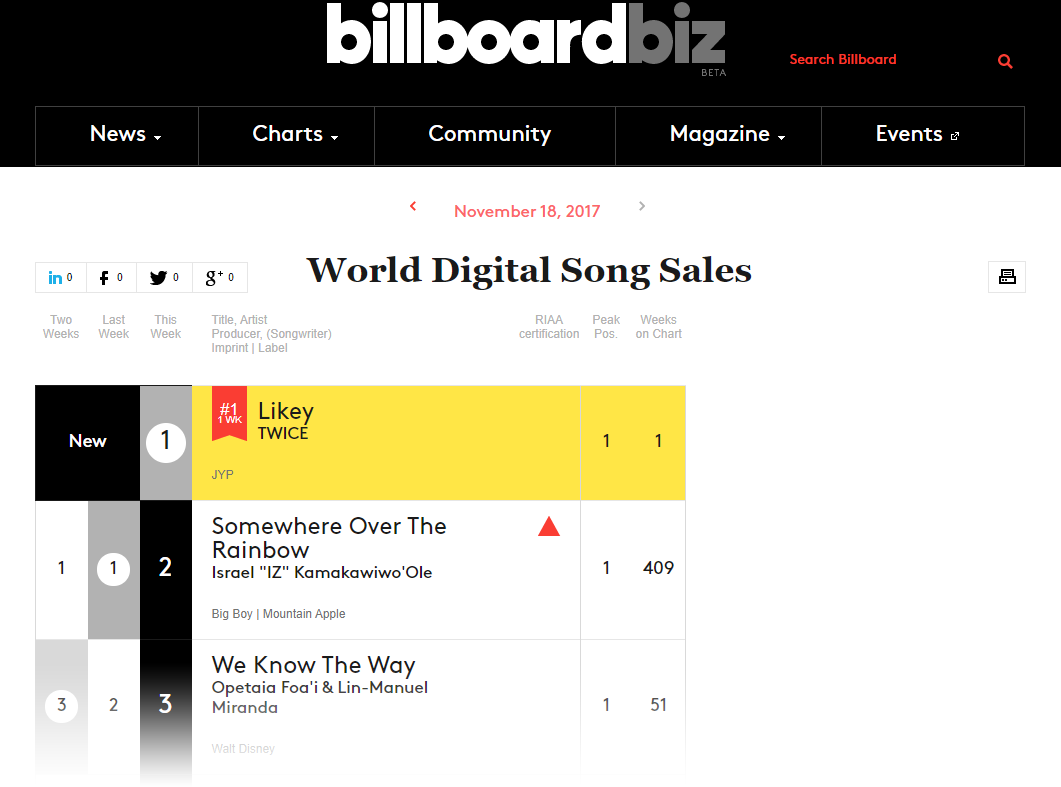This screenshot has width=1061, height=787.
Task: Share chart on Facebook
Action: 111,278
